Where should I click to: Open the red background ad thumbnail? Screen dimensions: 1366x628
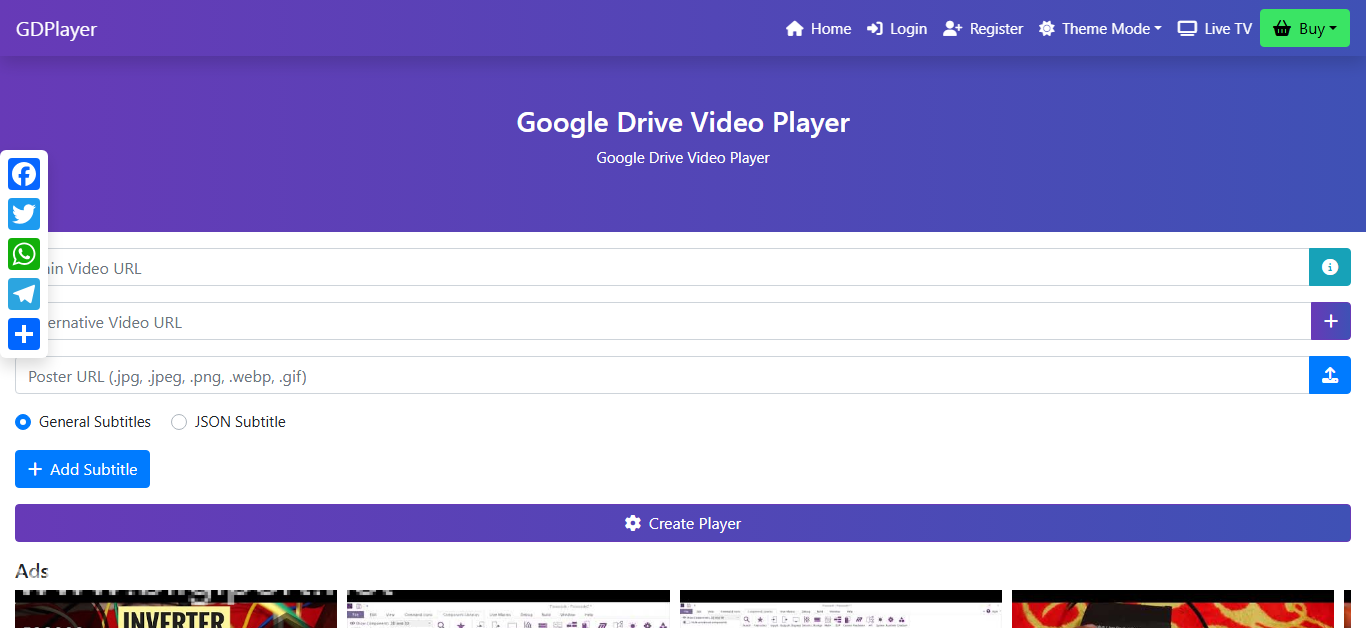[1173, 609]
